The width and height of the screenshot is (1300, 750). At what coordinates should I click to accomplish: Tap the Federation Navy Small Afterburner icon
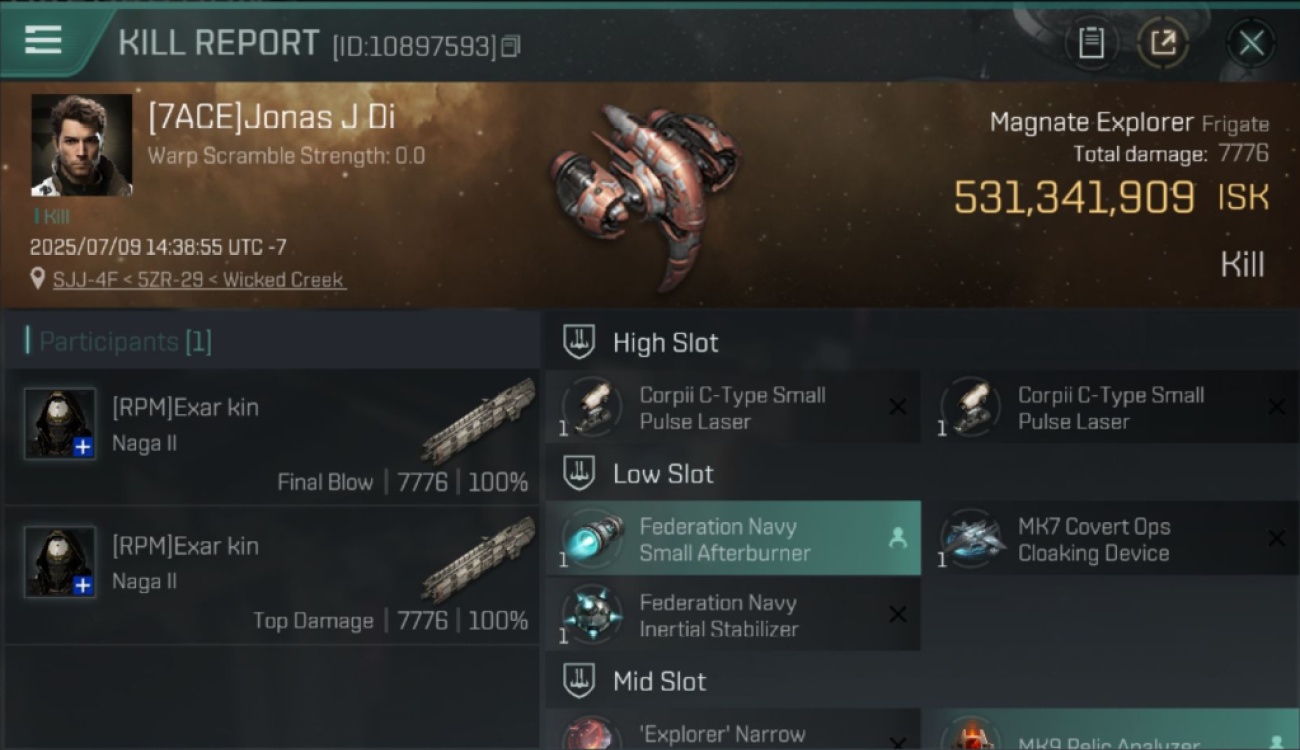coord(592,539)
